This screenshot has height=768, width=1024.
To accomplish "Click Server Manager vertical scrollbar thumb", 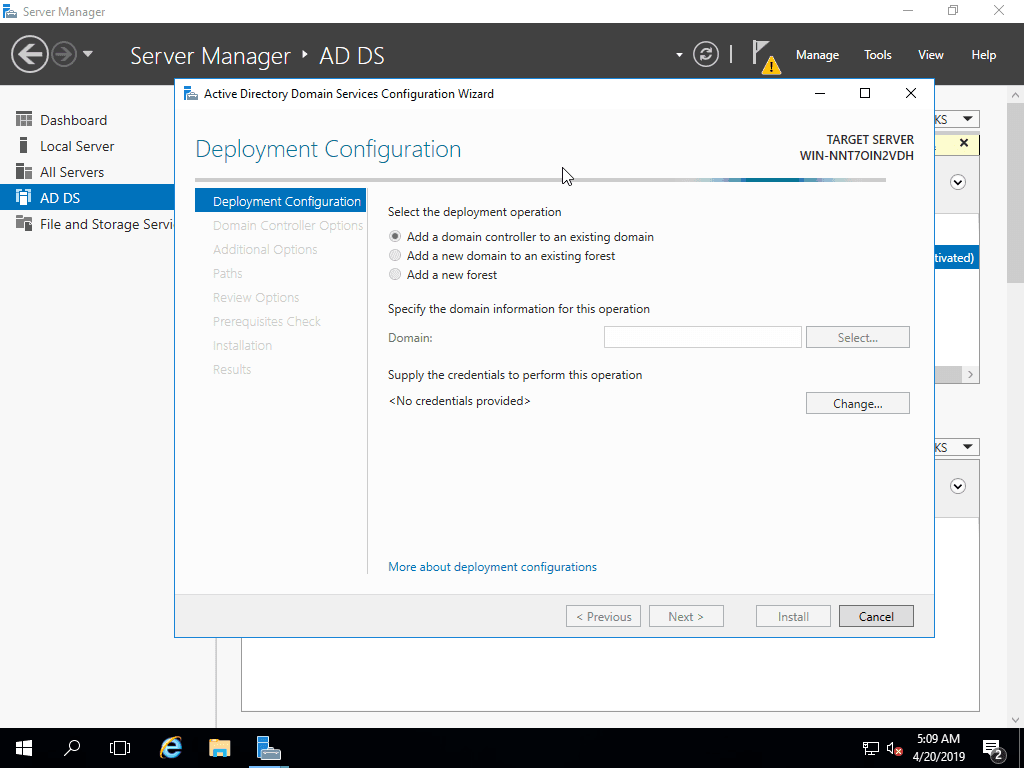I will (x=1015, y=193).
